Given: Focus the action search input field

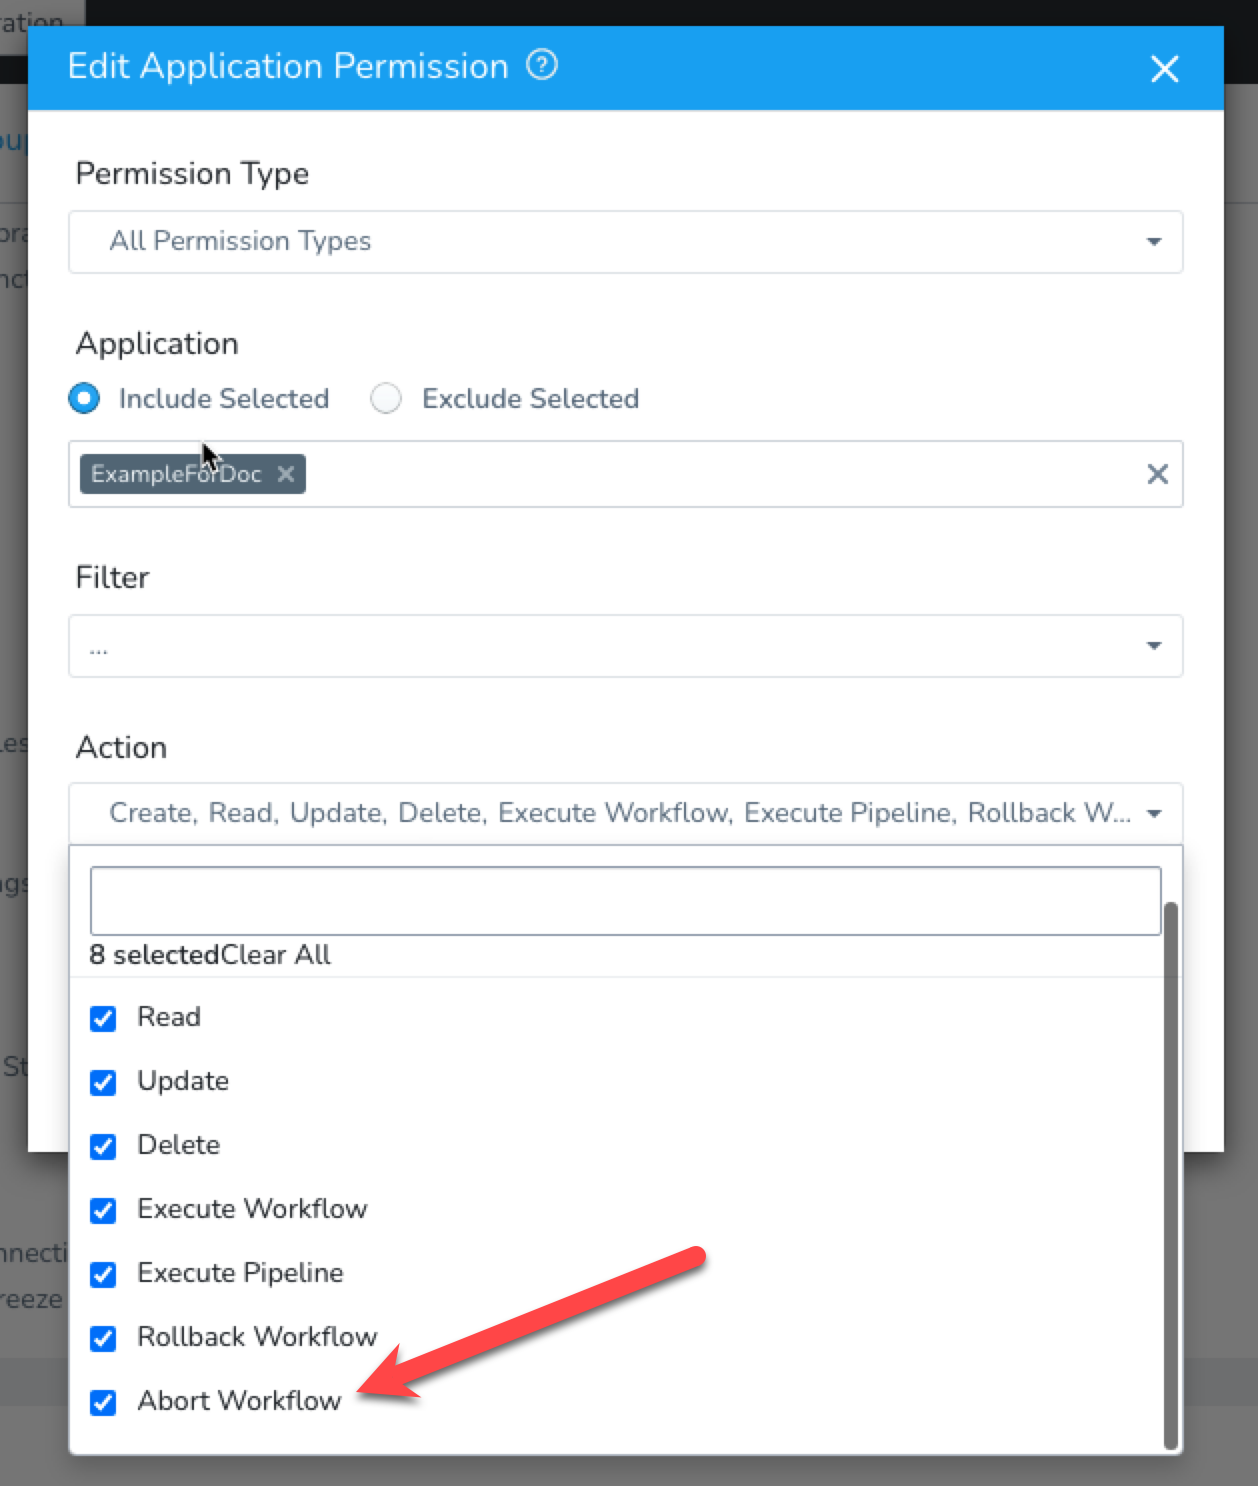Looking at the screenshot, I should coord(625,900).
